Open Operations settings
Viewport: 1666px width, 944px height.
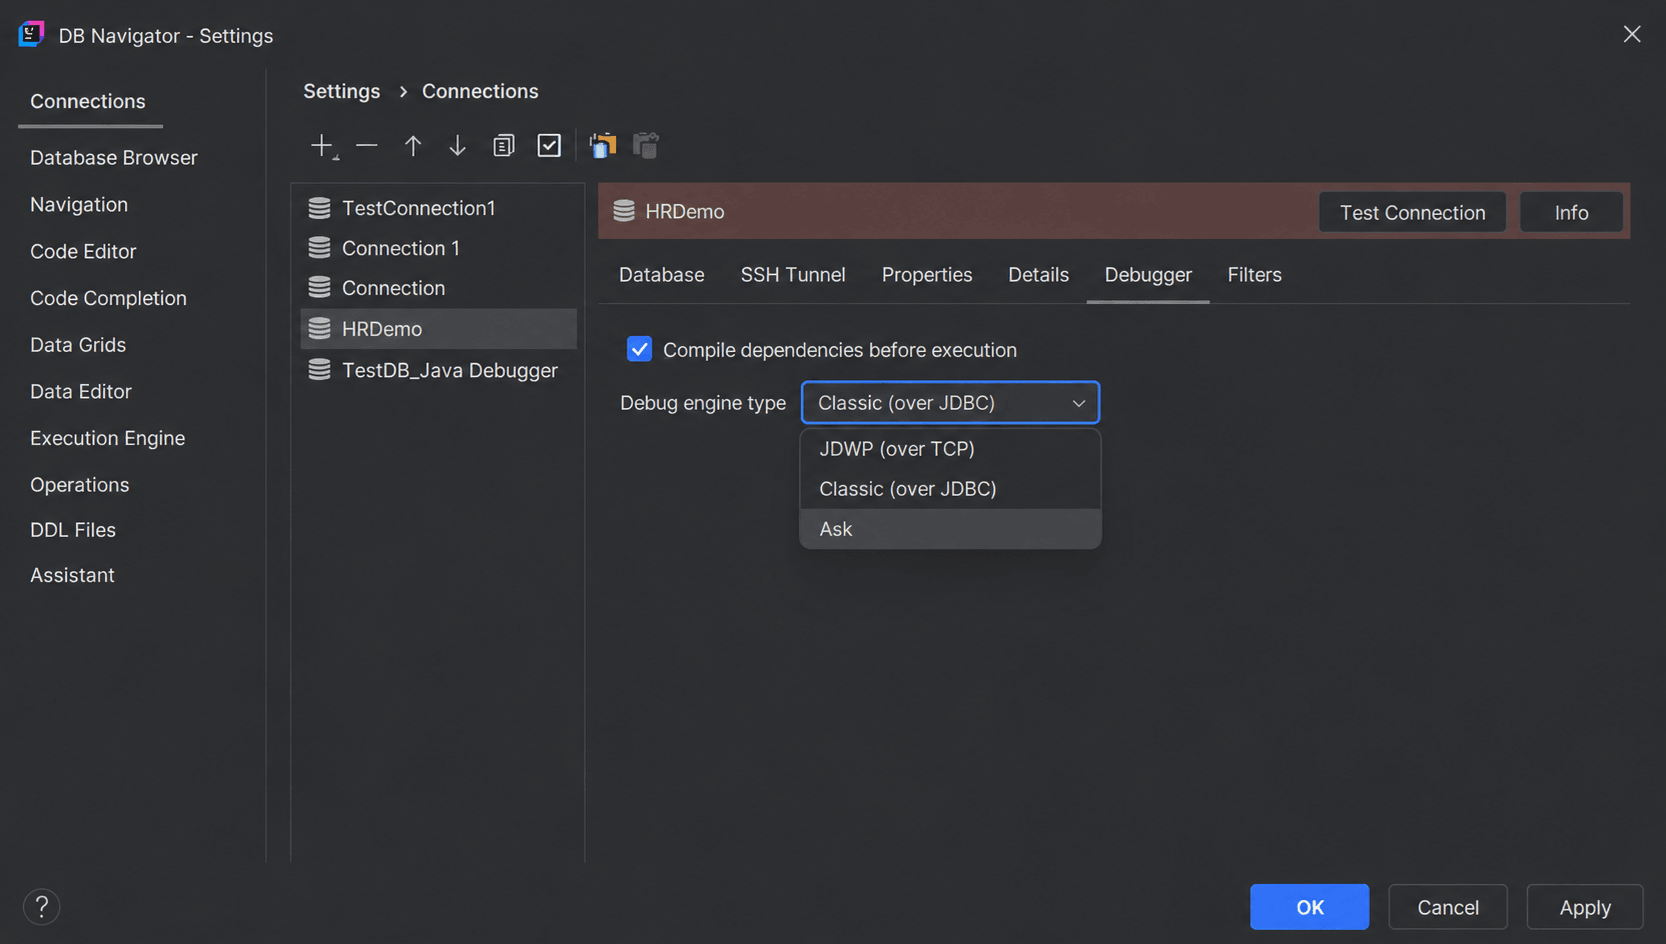79,485
